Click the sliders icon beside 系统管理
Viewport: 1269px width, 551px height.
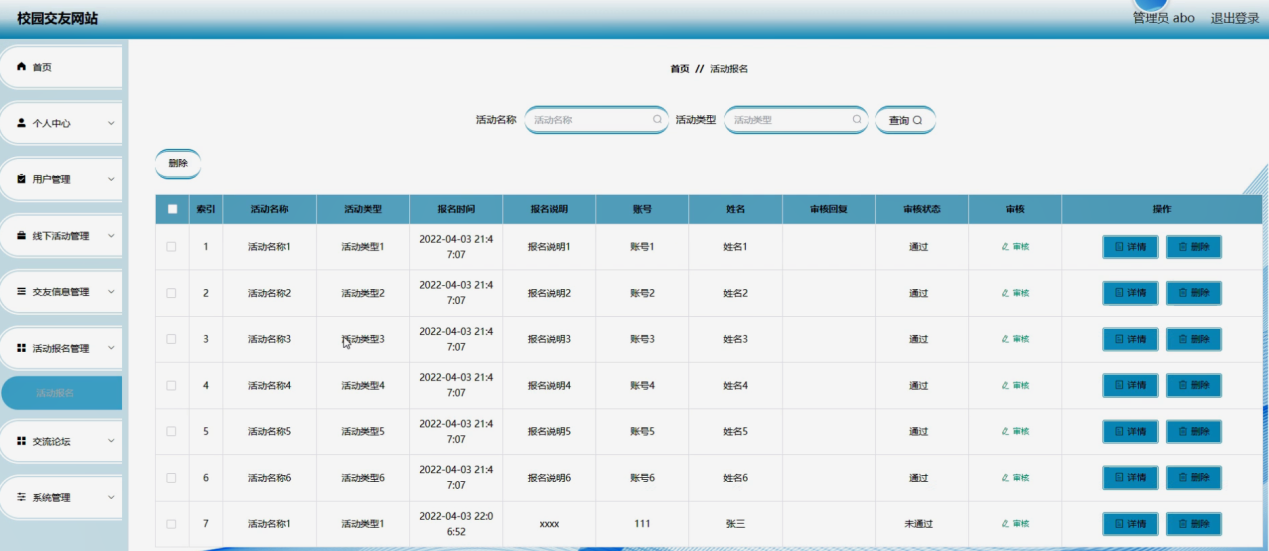(21, 497)
